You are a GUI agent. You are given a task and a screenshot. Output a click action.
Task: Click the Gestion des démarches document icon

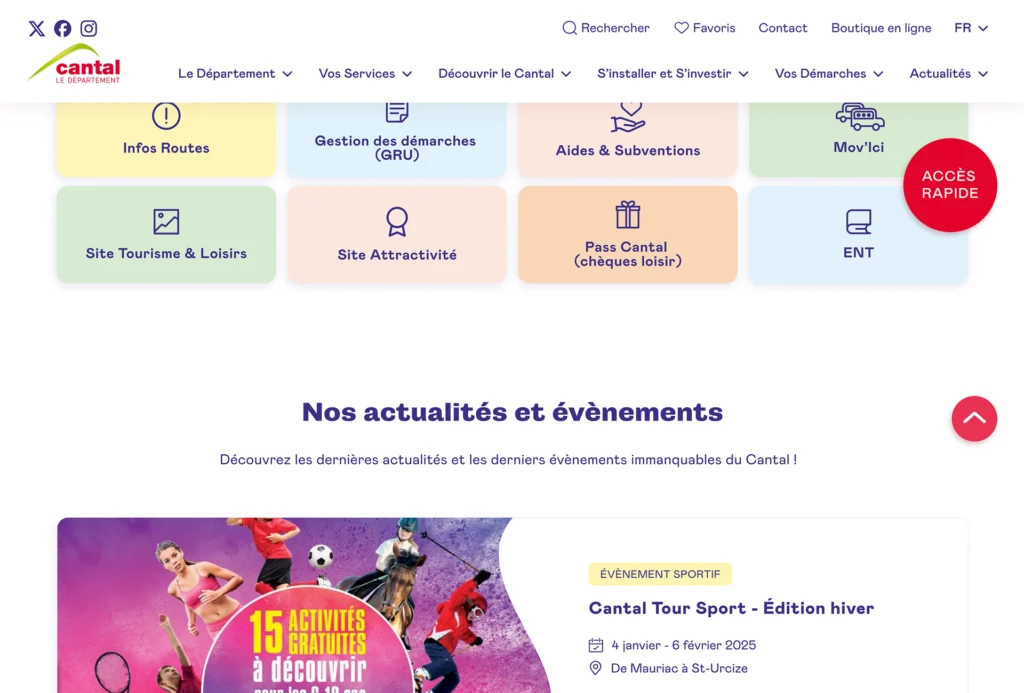[396, 112]
